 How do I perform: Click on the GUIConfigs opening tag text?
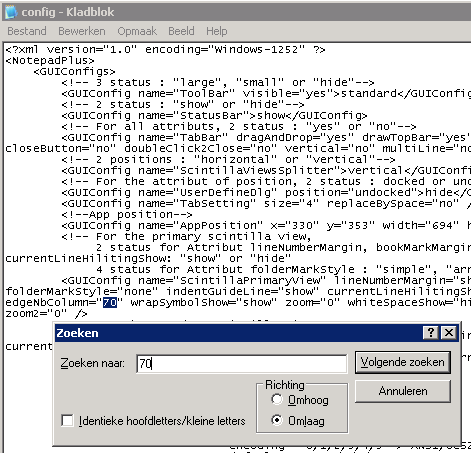tap(75, 72)
